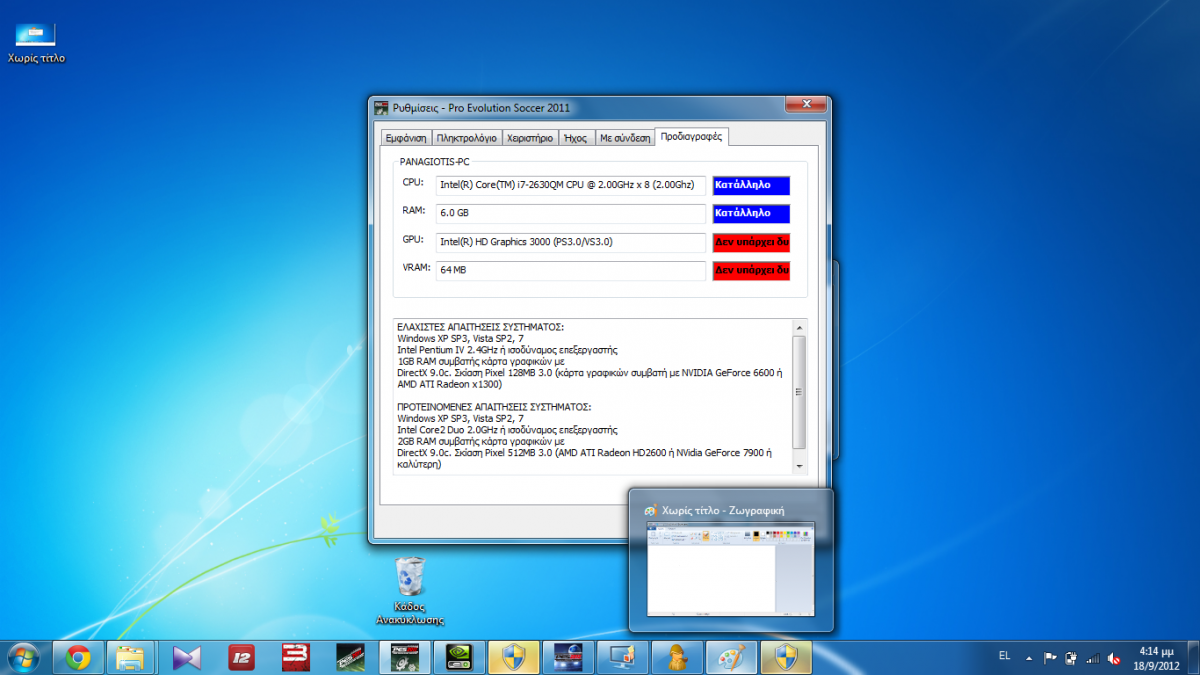1200x675 pixels.
Task: Click the Paint 'Χωρίς τίτλο - Ζωγραφική' preview thumbnail
Action: tap(730, 568)
